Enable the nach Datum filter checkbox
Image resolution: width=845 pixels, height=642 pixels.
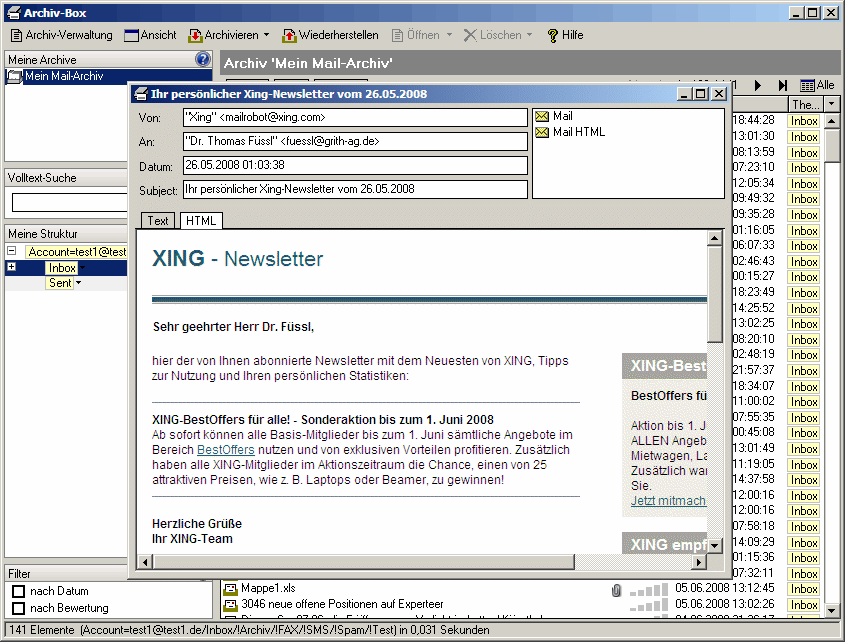[x=18, y=591]
